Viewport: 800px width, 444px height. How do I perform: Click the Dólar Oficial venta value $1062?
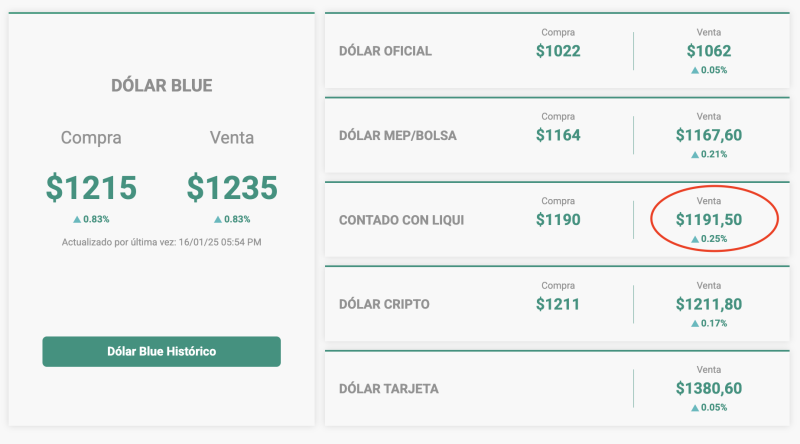tap(709, 51)
